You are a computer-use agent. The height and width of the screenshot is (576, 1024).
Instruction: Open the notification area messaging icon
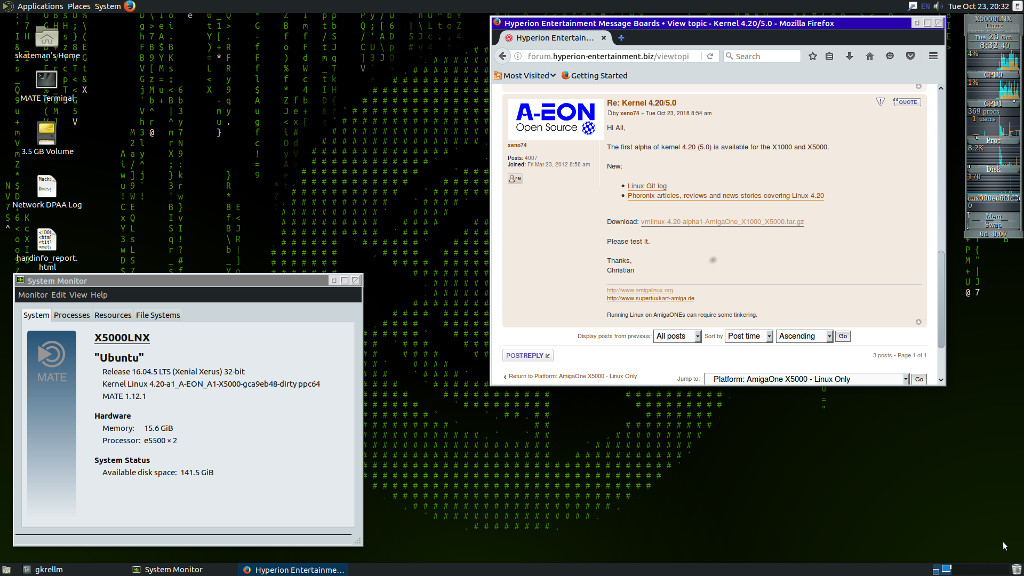(912, 6)
